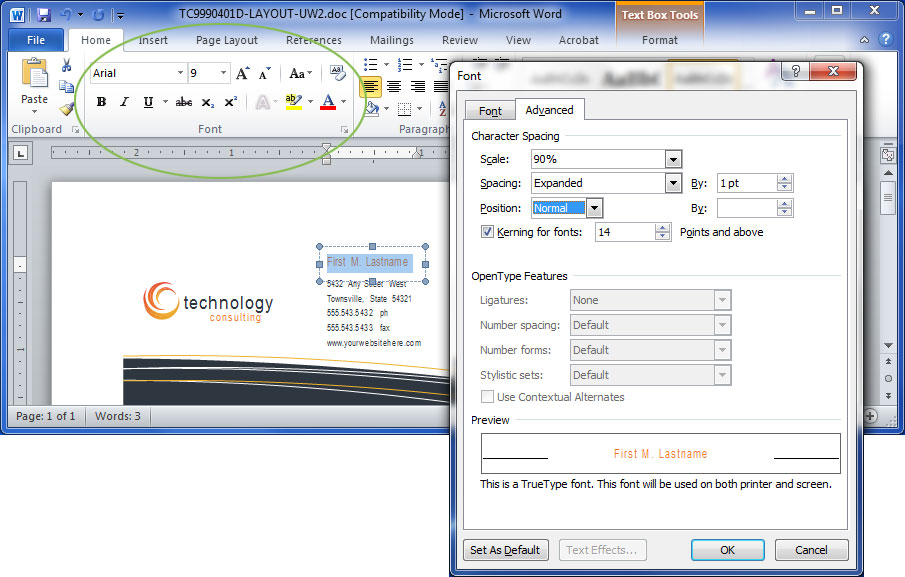
Task: Toggle bold formatting in the Font group
Action: [100, 101]
